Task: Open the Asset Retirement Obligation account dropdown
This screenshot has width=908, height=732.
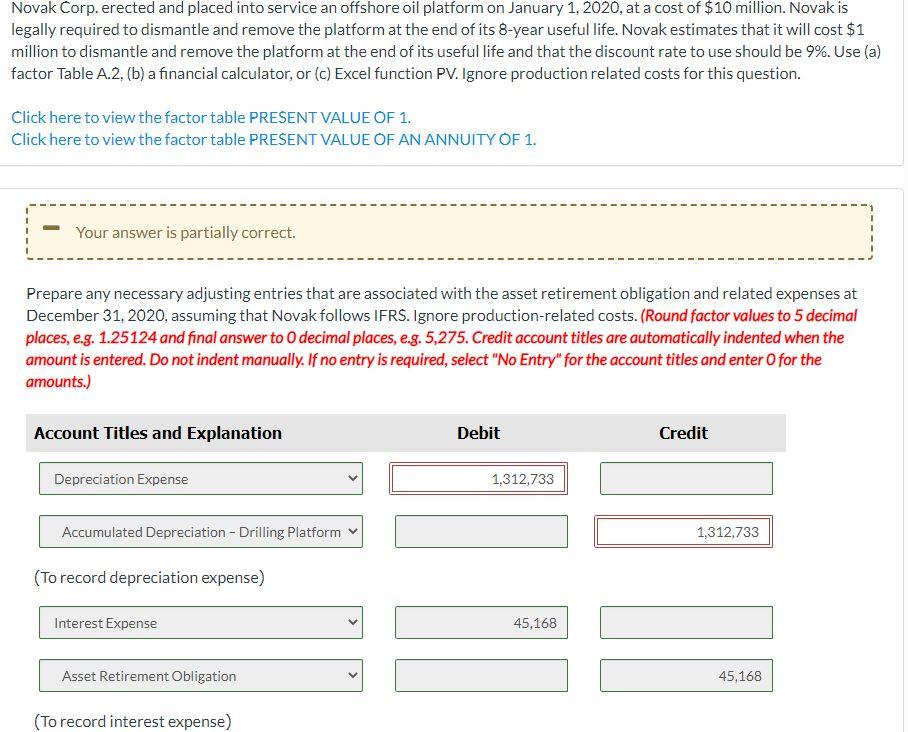Action: point(200,675)
